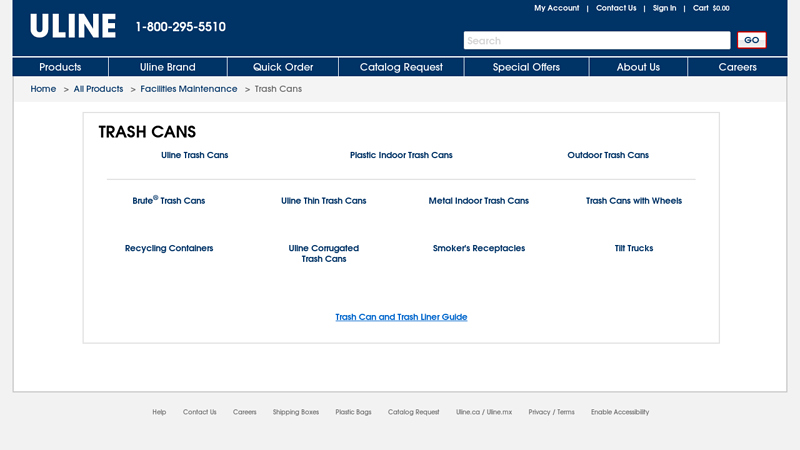Select Special Offers menu item
The height and width of the screenshot is (450, 800).
[x=526, y=67]
